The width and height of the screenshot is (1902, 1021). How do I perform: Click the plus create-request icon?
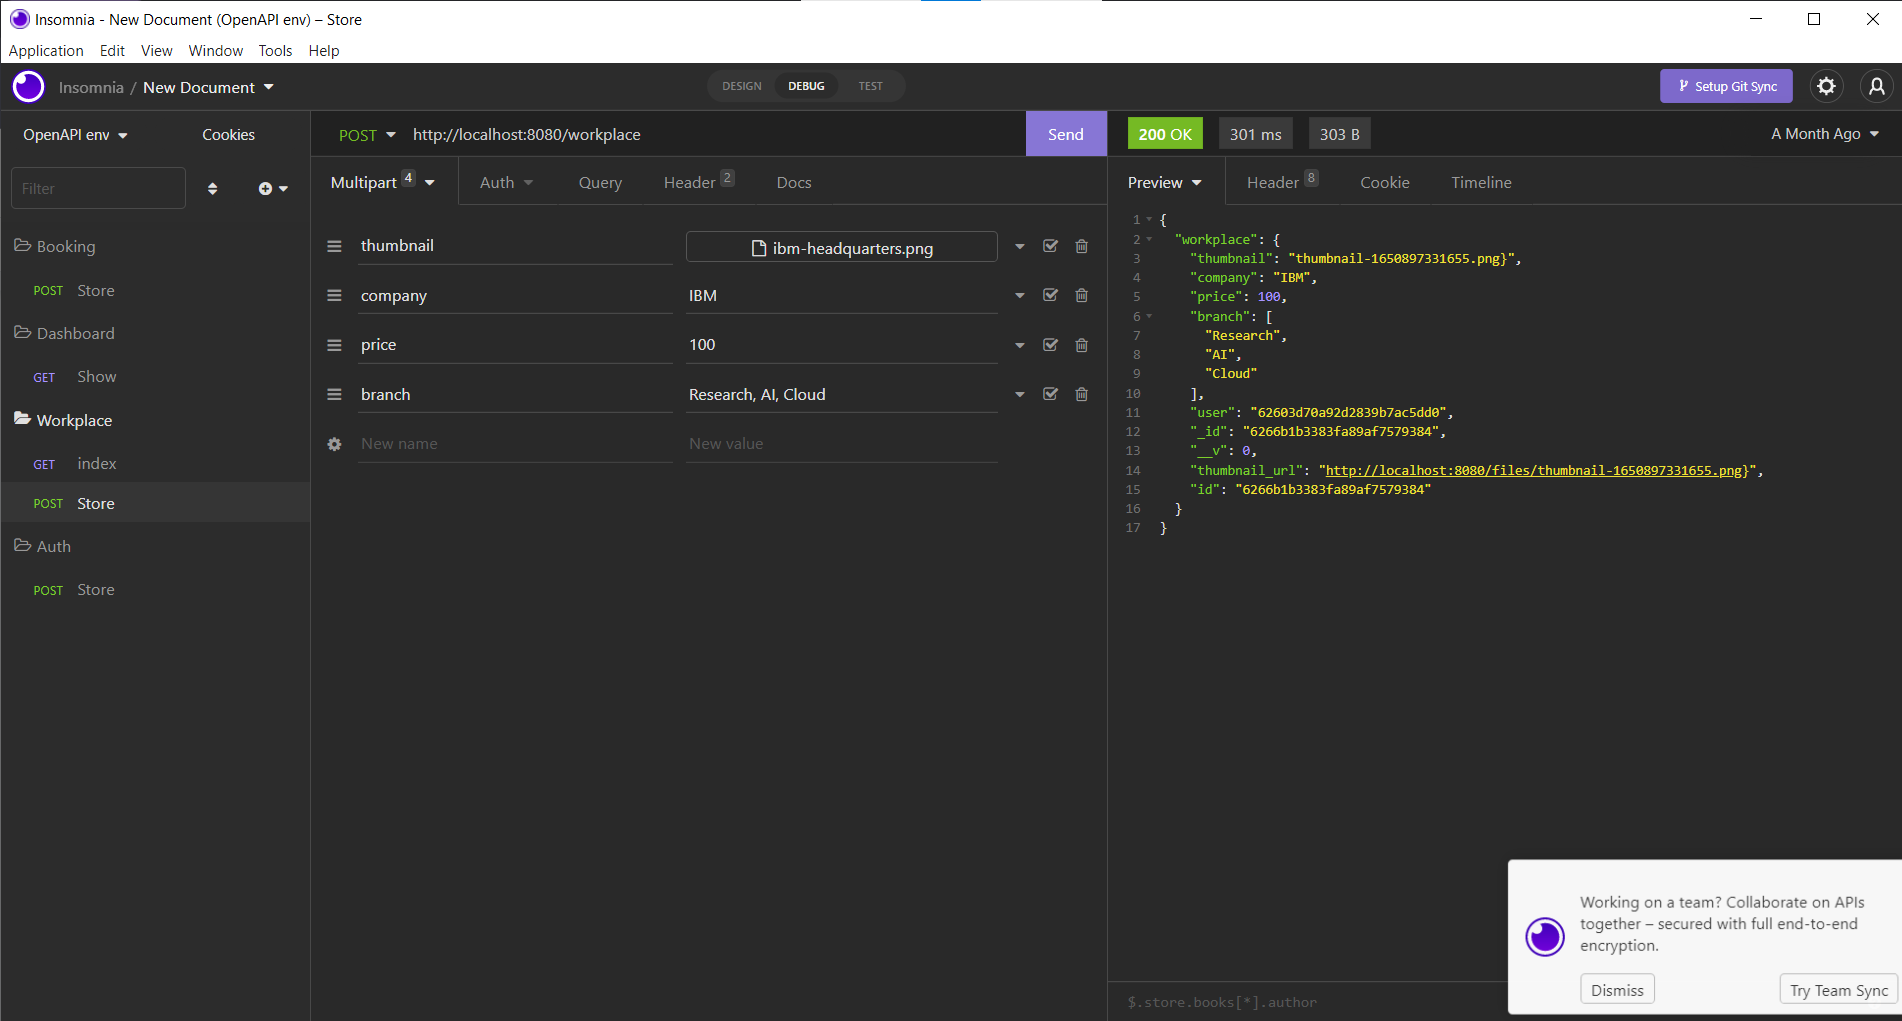coord(273,188)
